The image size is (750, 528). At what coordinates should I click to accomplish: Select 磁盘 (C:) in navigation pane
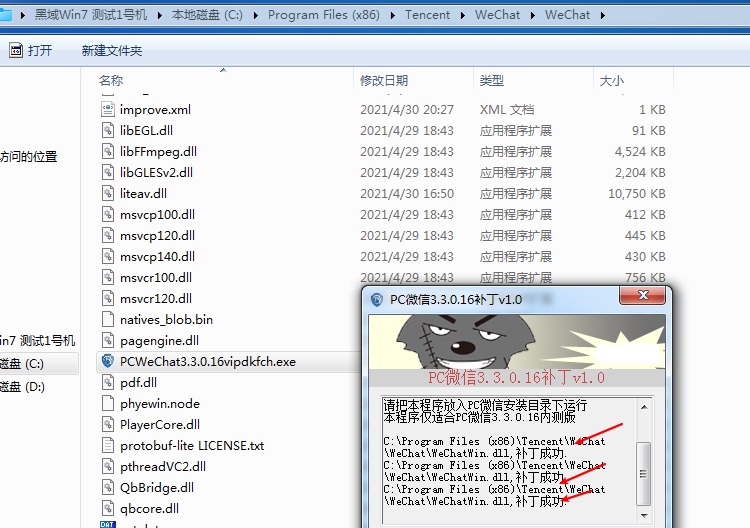(22, 364)
